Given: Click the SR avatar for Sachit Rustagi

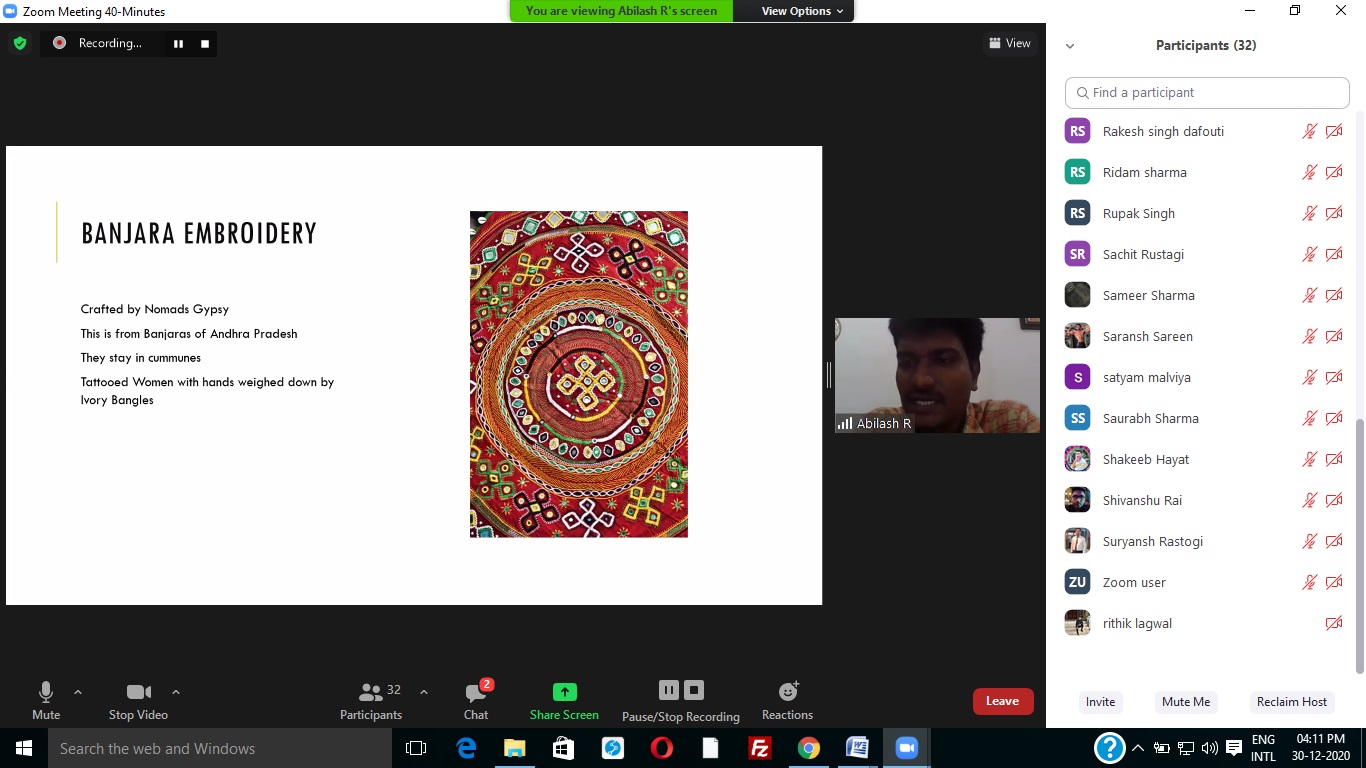Looking at the screenshot, I should click(1077, 254).
